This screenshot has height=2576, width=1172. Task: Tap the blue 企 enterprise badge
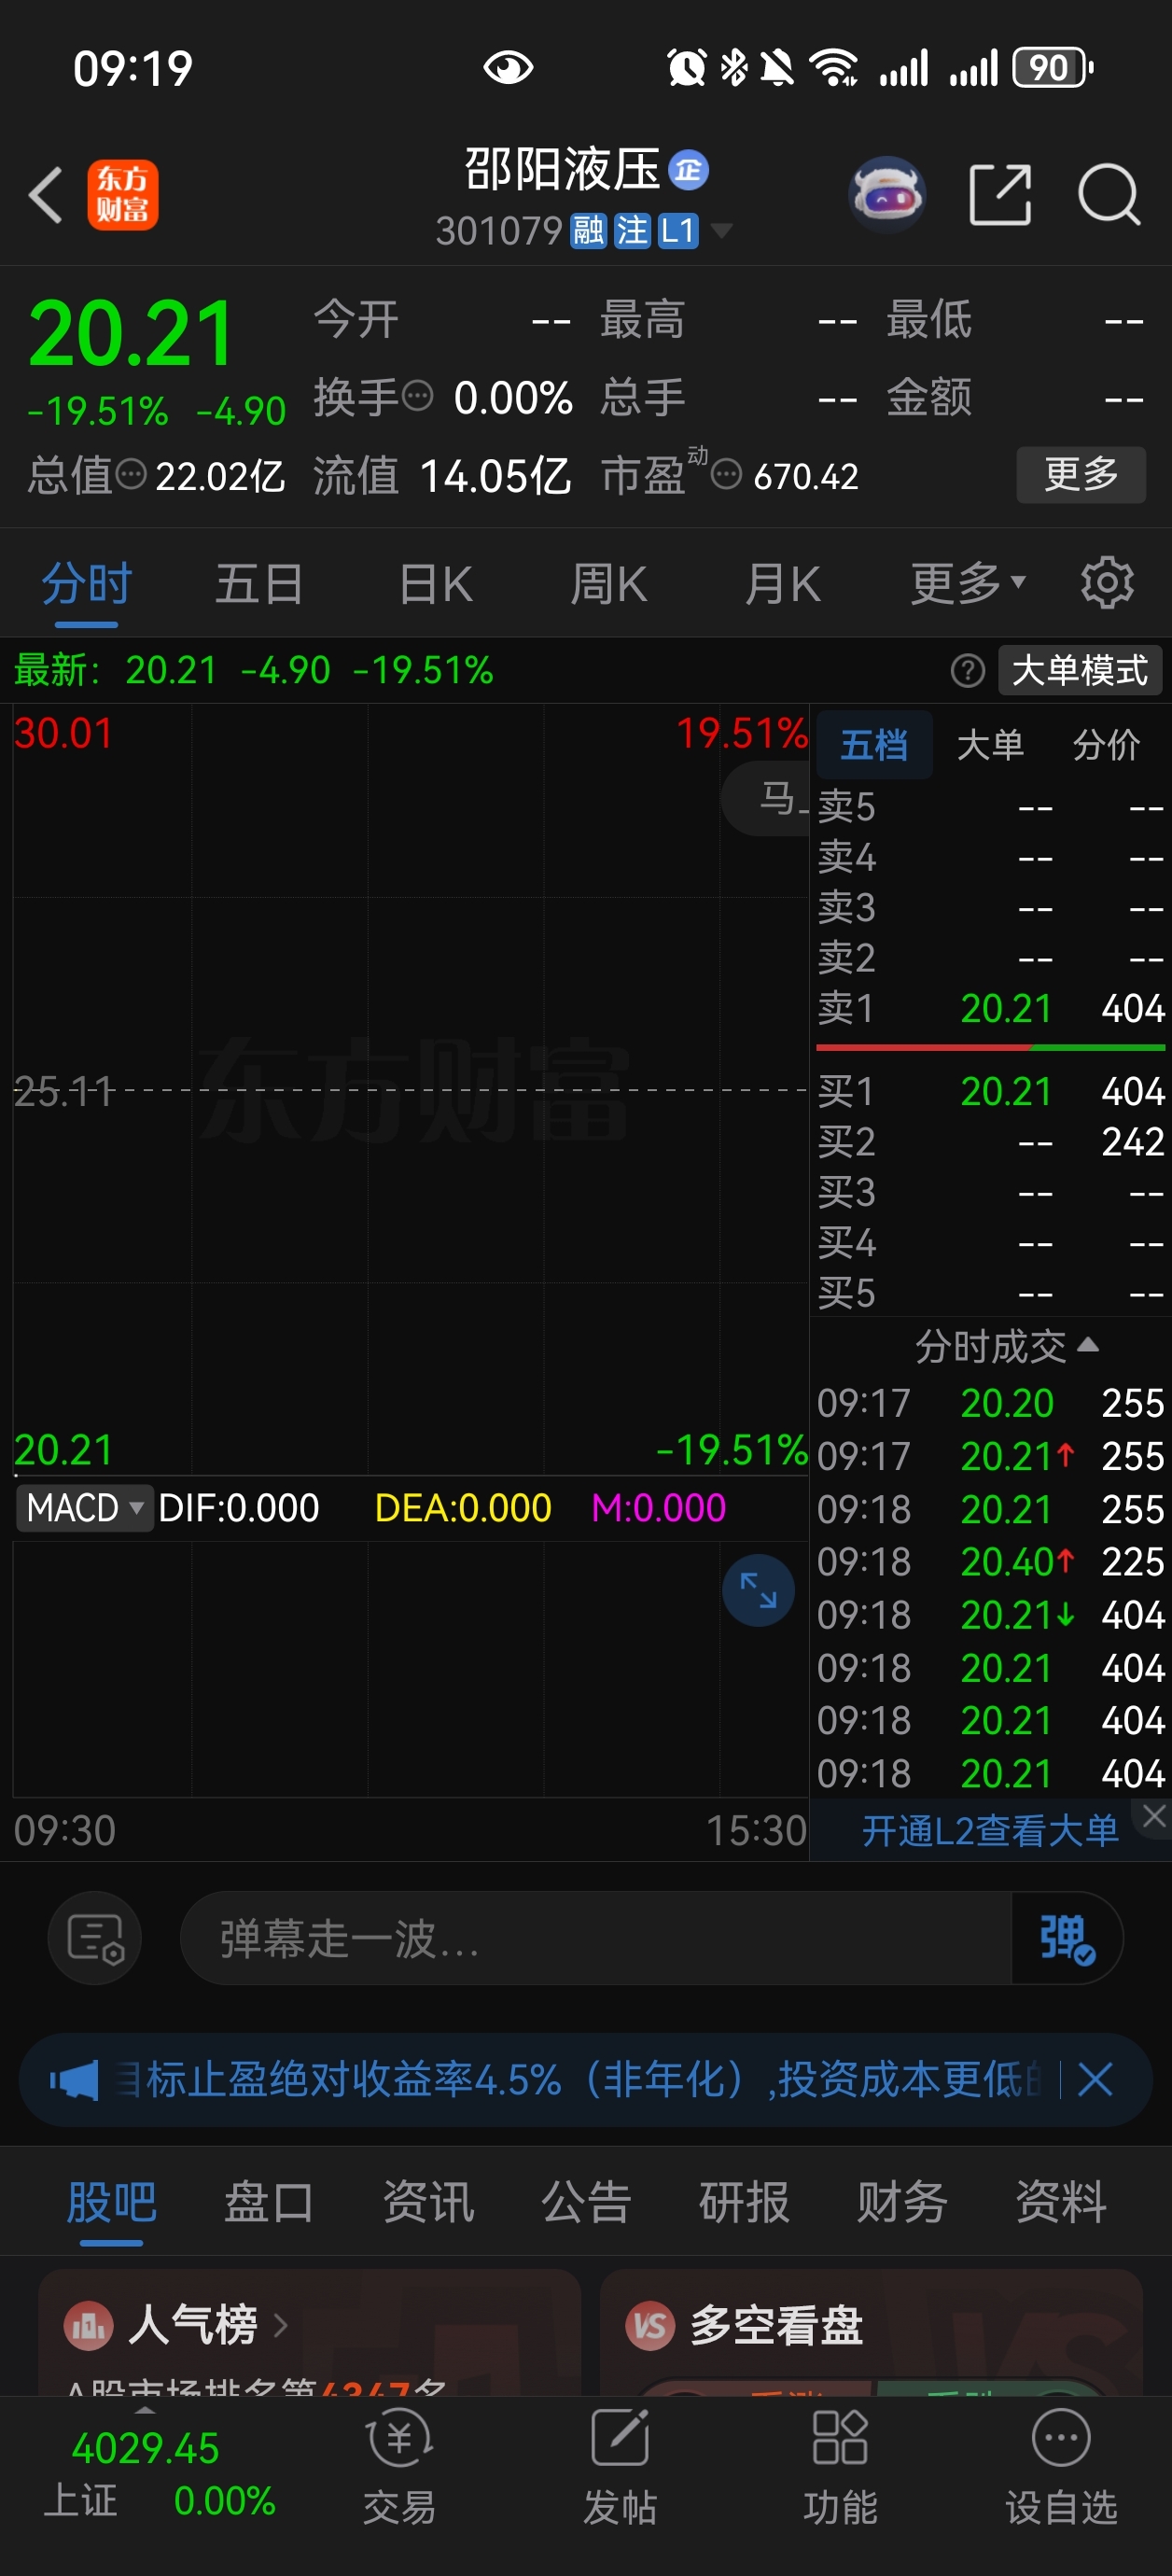pyautogui.click(x=688, y=170)
